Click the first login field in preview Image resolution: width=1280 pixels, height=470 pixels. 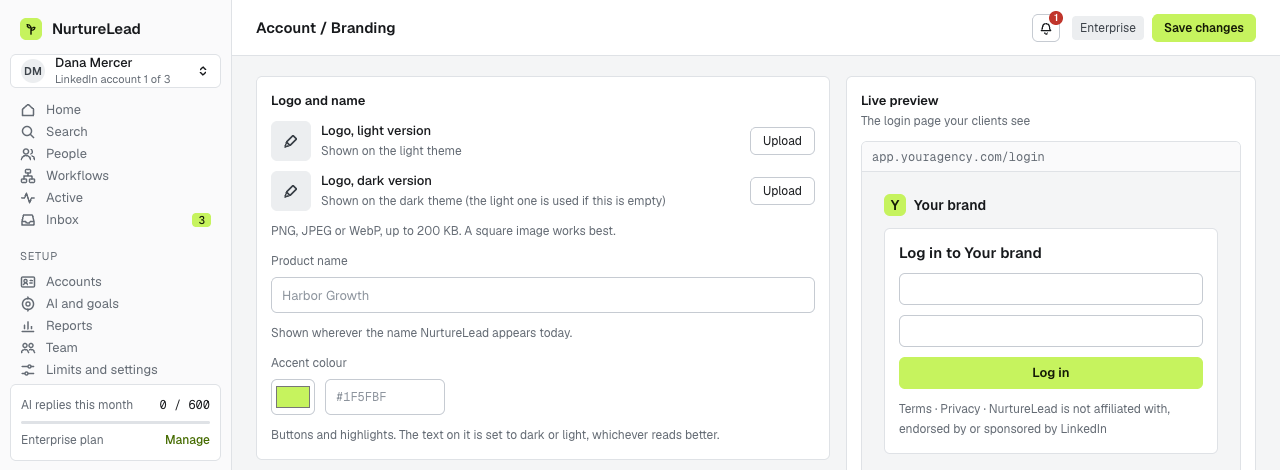[x=1051, y=289]
